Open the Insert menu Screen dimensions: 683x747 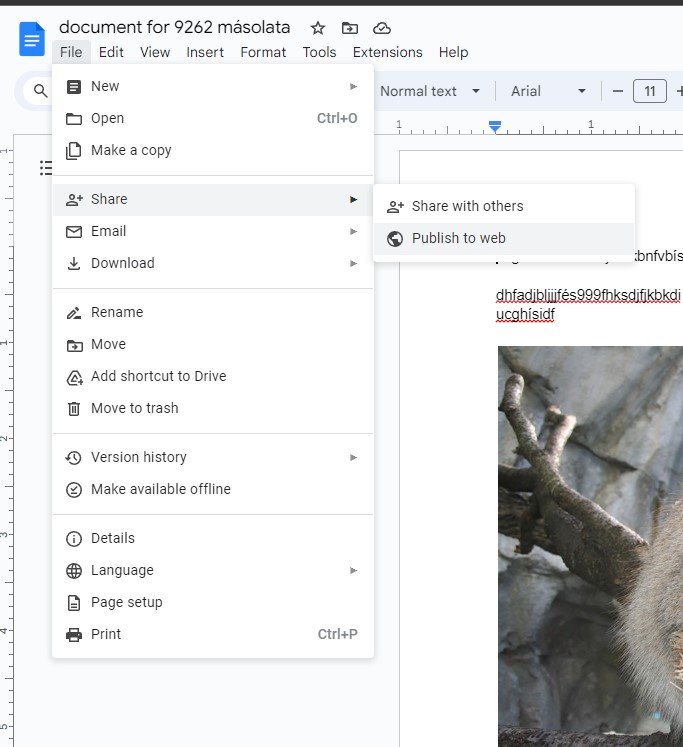[x=205, y=52]
